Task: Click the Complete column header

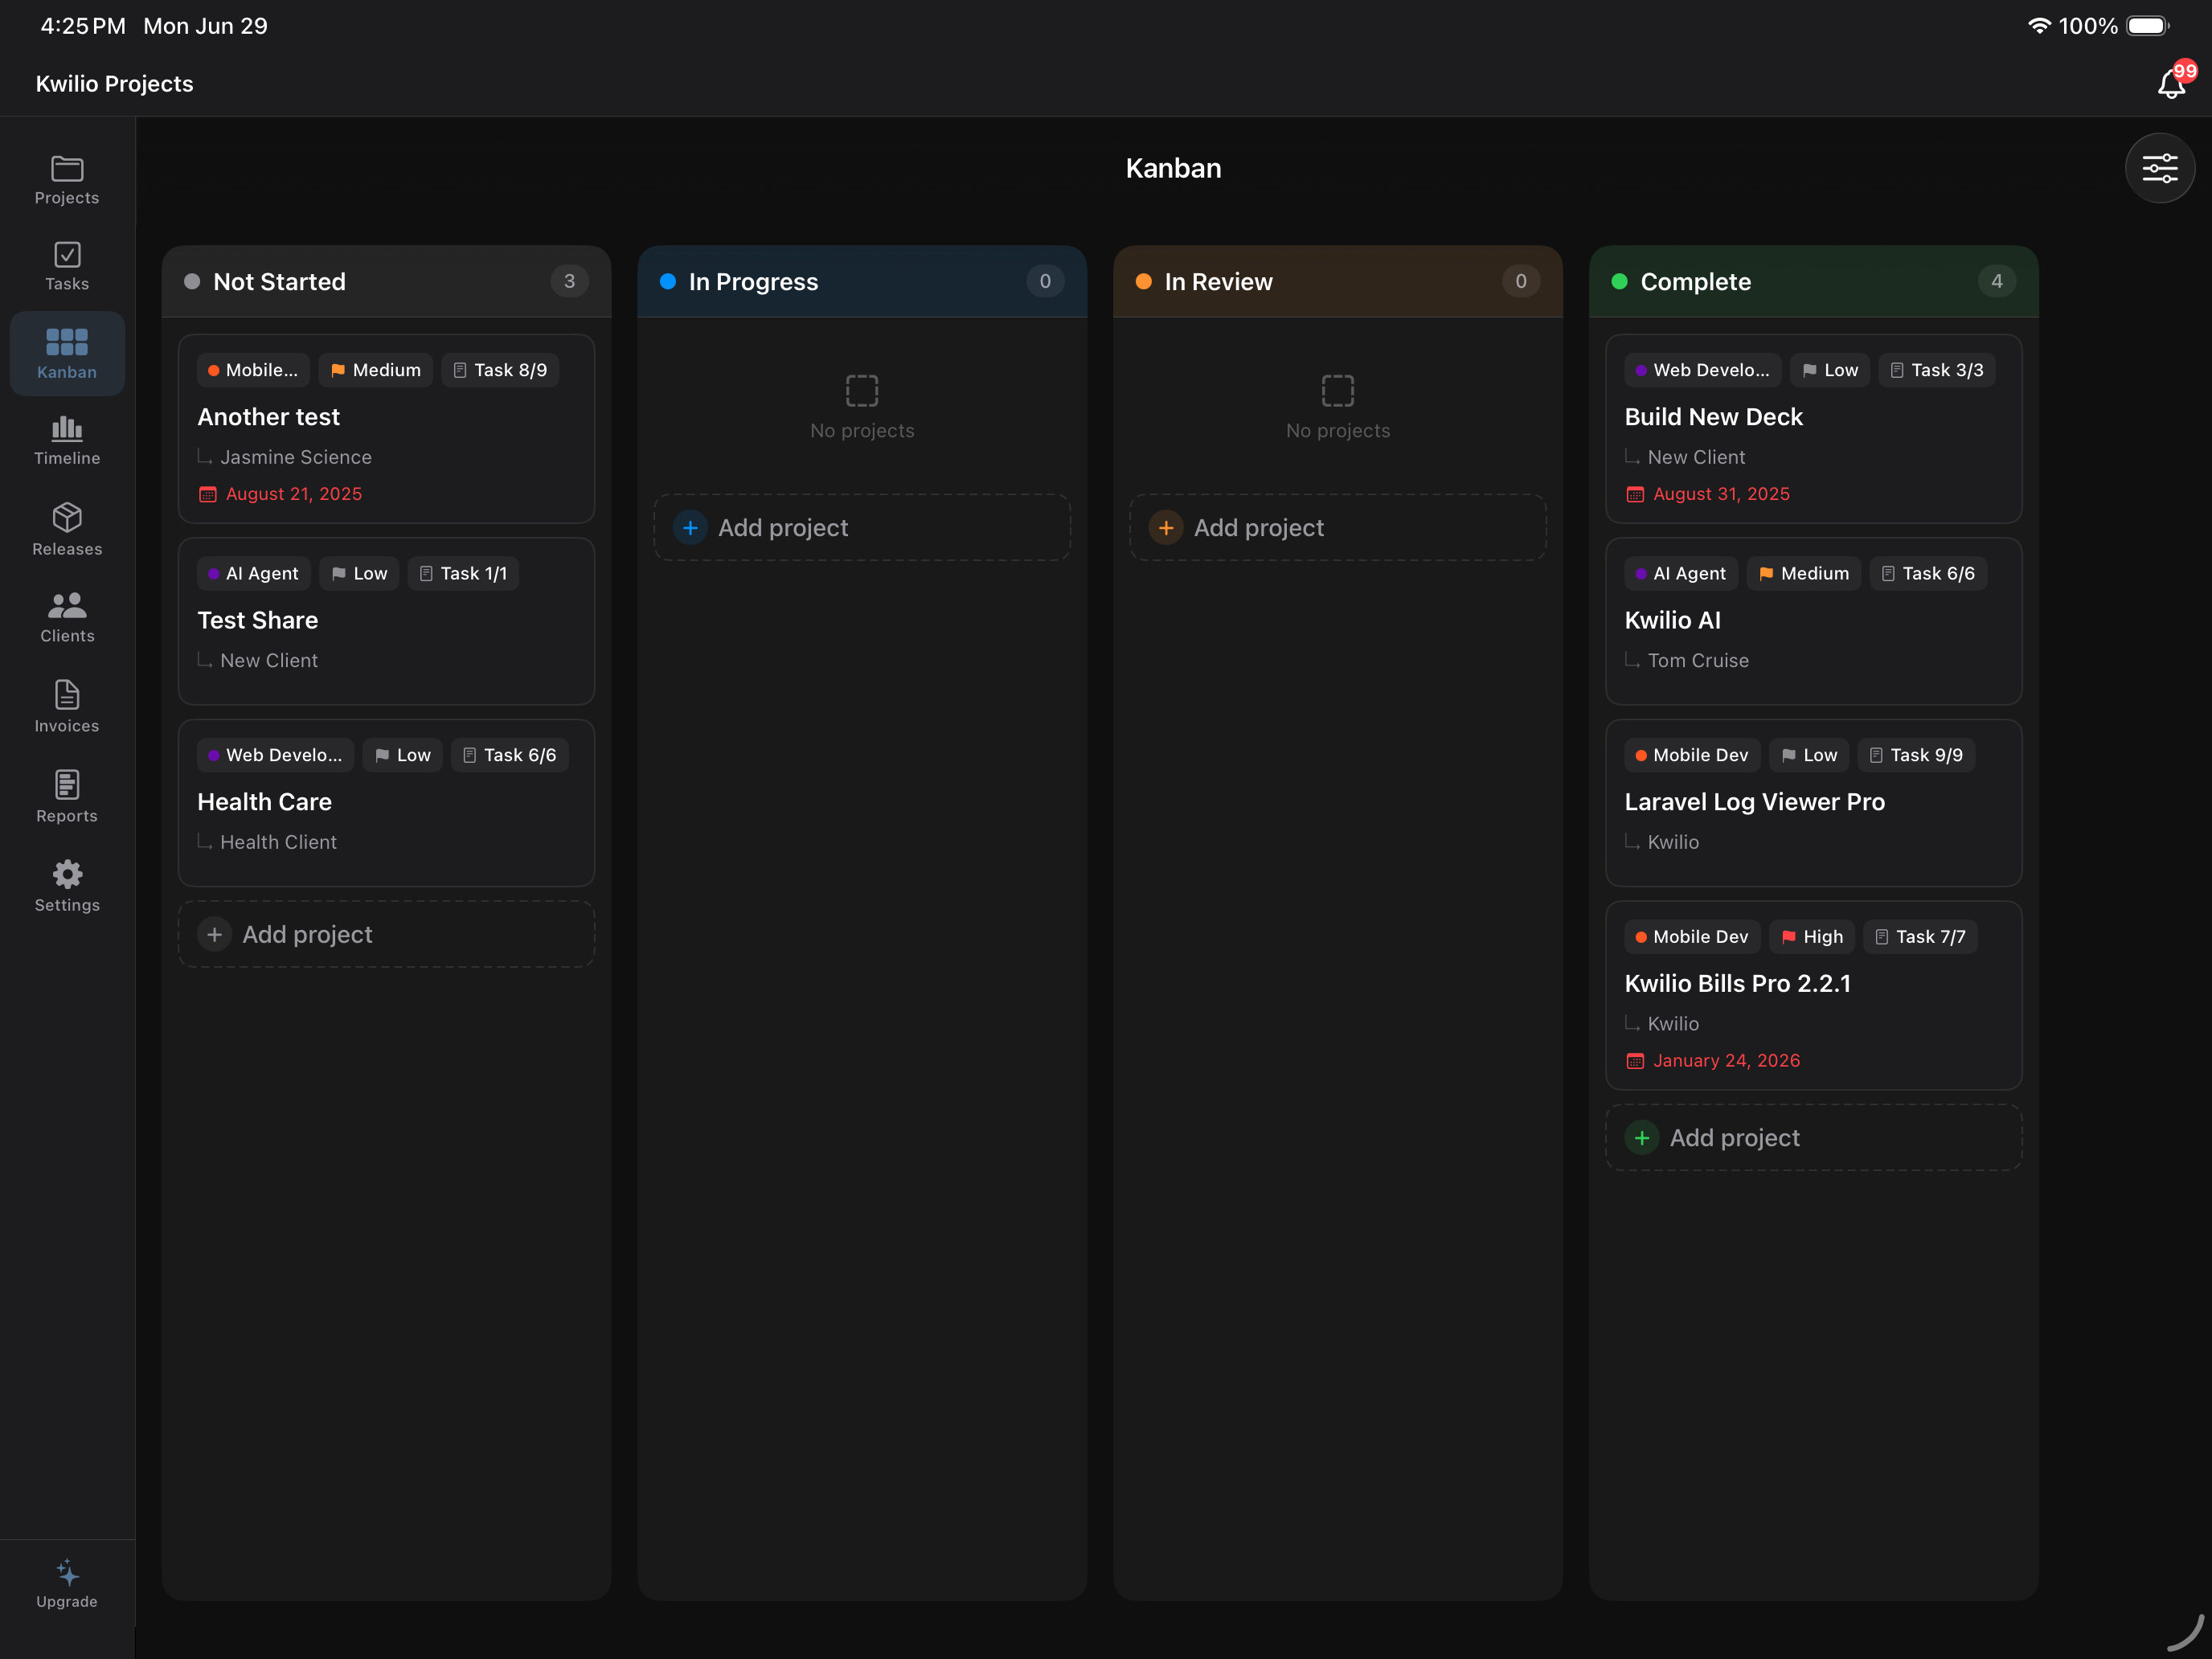Action: coord(1814,282)
